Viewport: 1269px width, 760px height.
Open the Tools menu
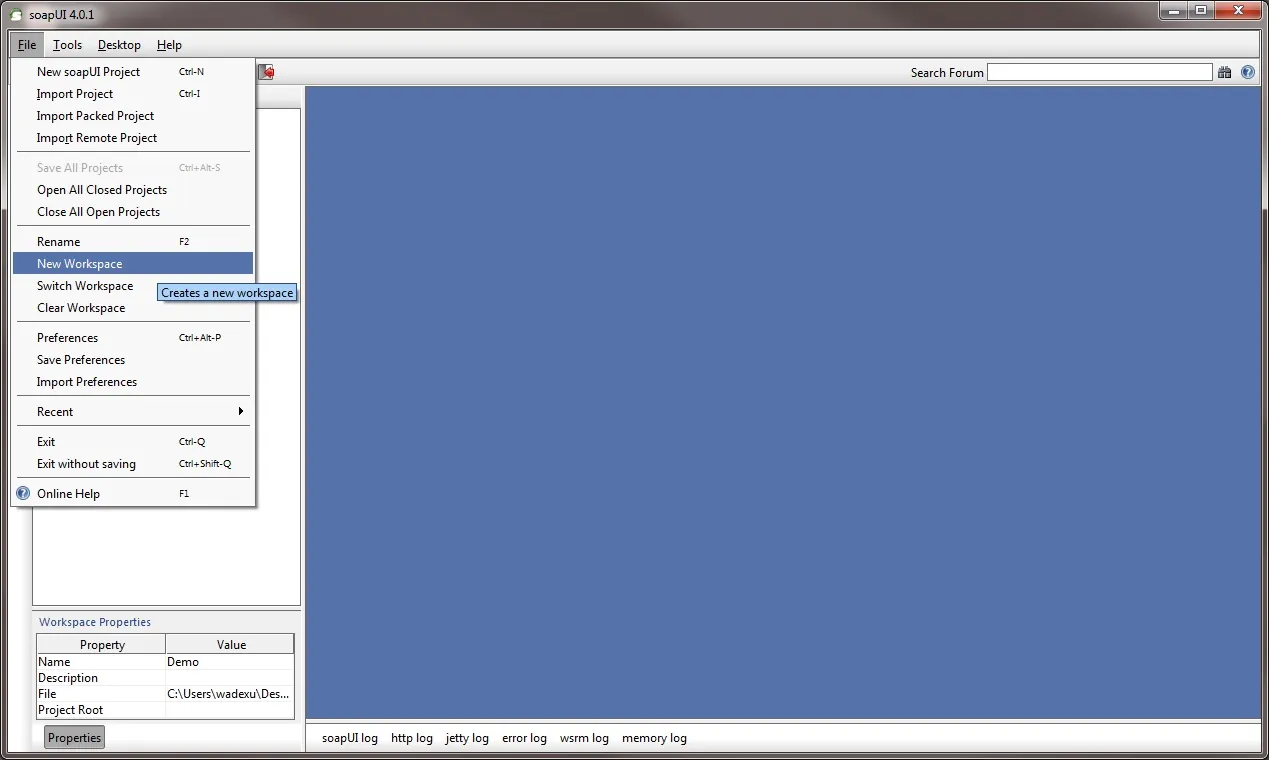point(68,45)
